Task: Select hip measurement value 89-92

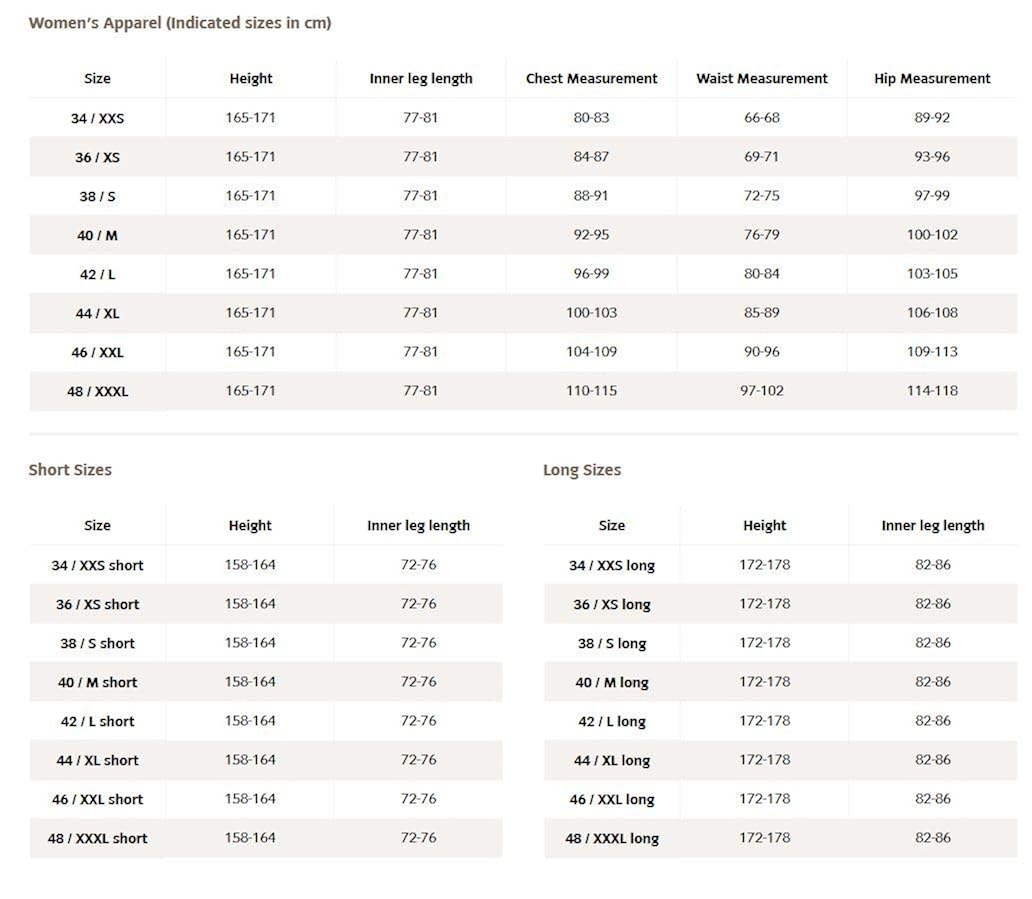Action: pos(932,118)
